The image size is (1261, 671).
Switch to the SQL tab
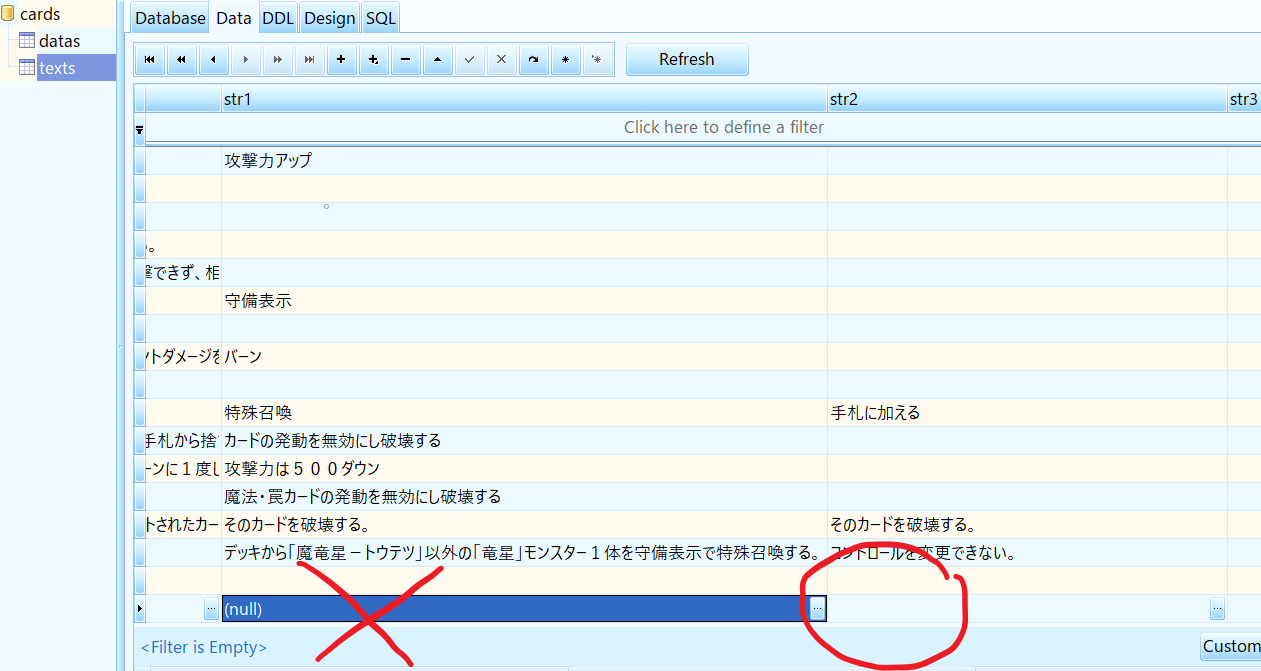tap(380, 17)
